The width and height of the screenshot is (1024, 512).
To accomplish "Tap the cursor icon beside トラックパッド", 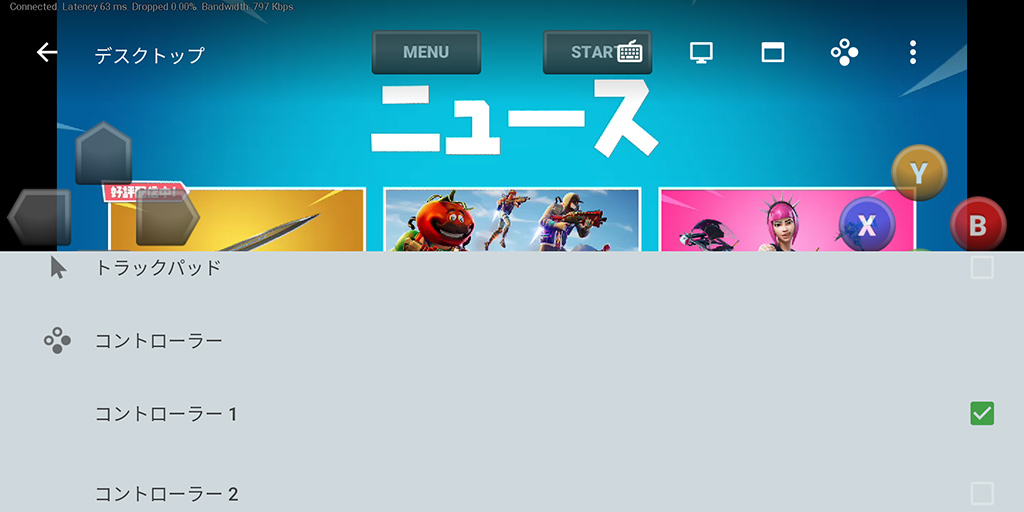I will (x=58, y=268).
